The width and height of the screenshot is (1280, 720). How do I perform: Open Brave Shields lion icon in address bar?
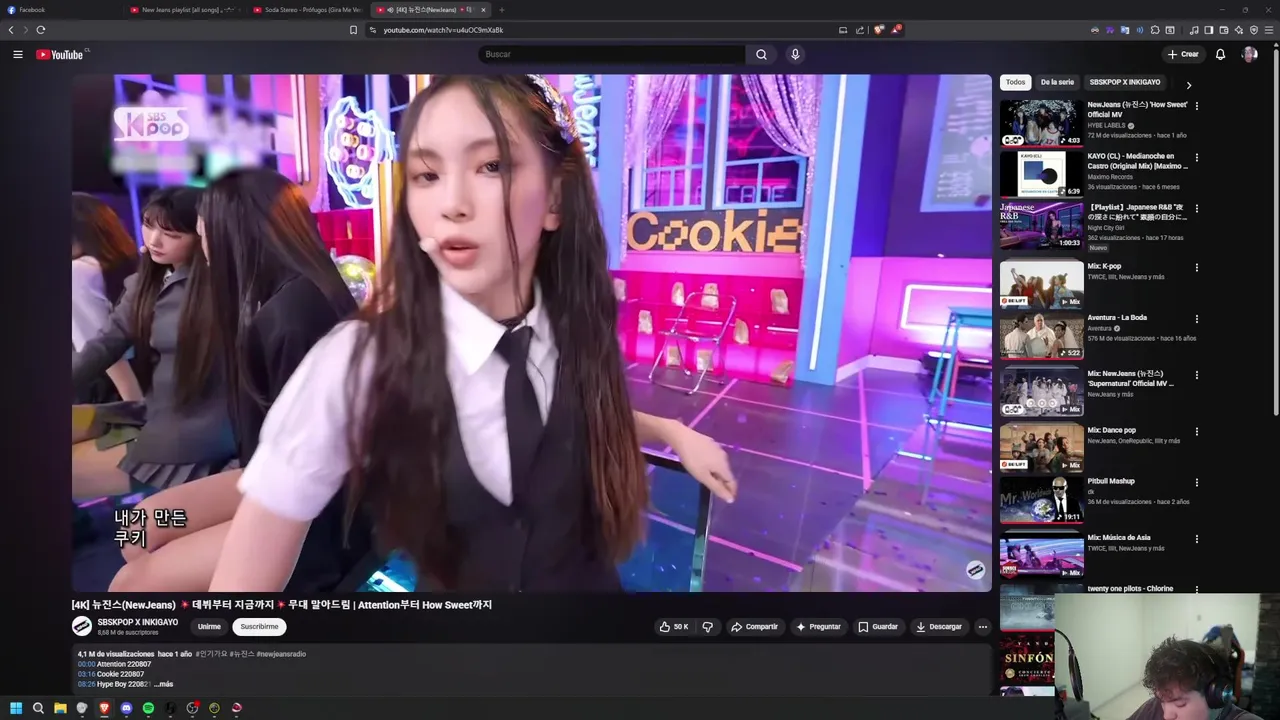click(879, 30)
